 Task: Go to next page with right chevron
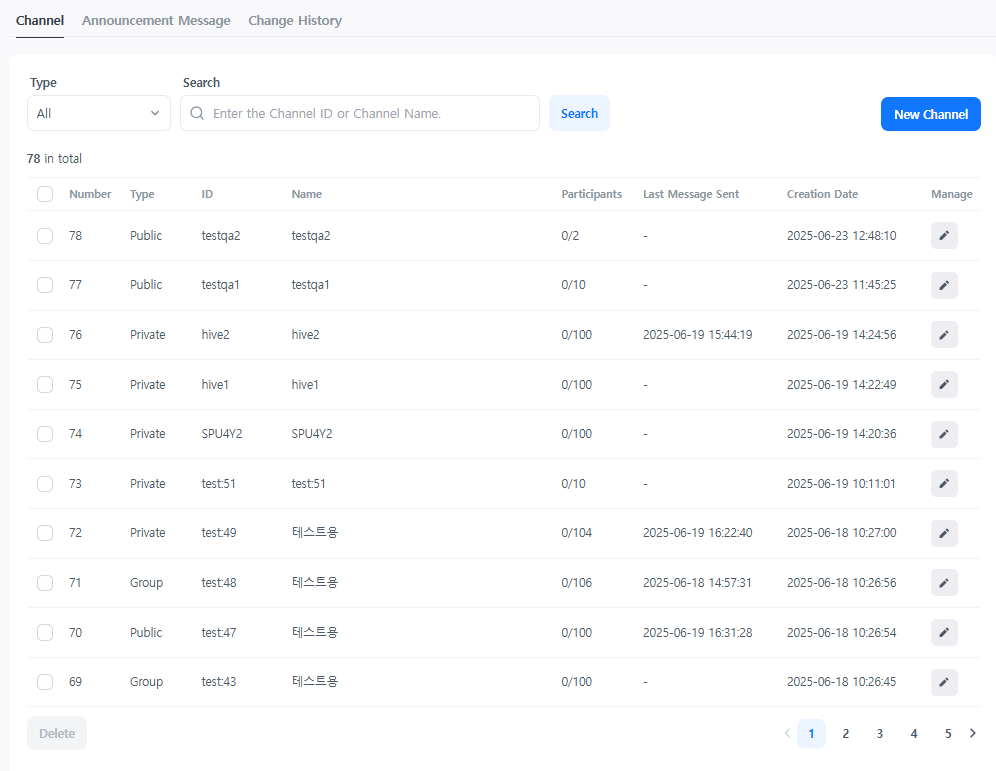coord(973,733)
